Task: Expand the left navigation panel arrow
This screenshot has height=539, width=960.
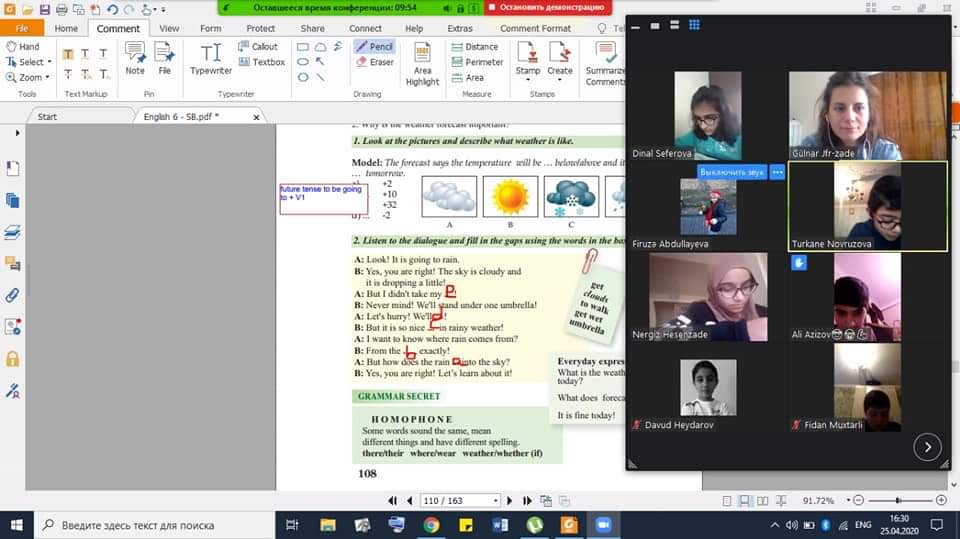Action: (x=17, y=132)
